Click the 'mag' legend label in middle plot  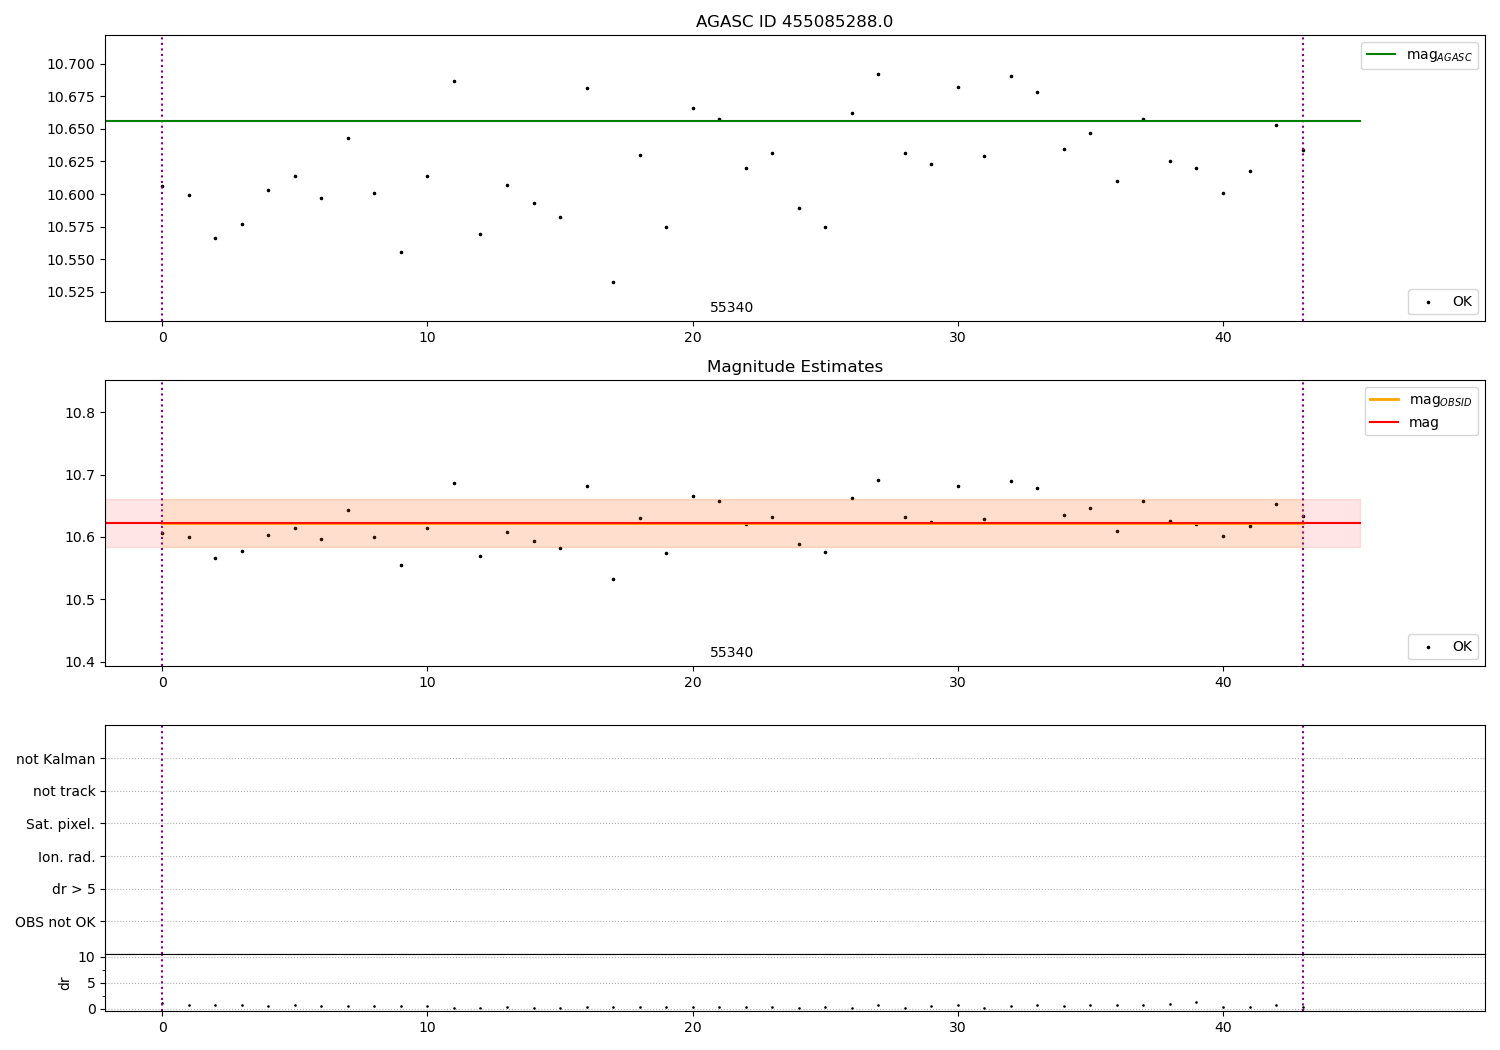[x=1424, y=423]
